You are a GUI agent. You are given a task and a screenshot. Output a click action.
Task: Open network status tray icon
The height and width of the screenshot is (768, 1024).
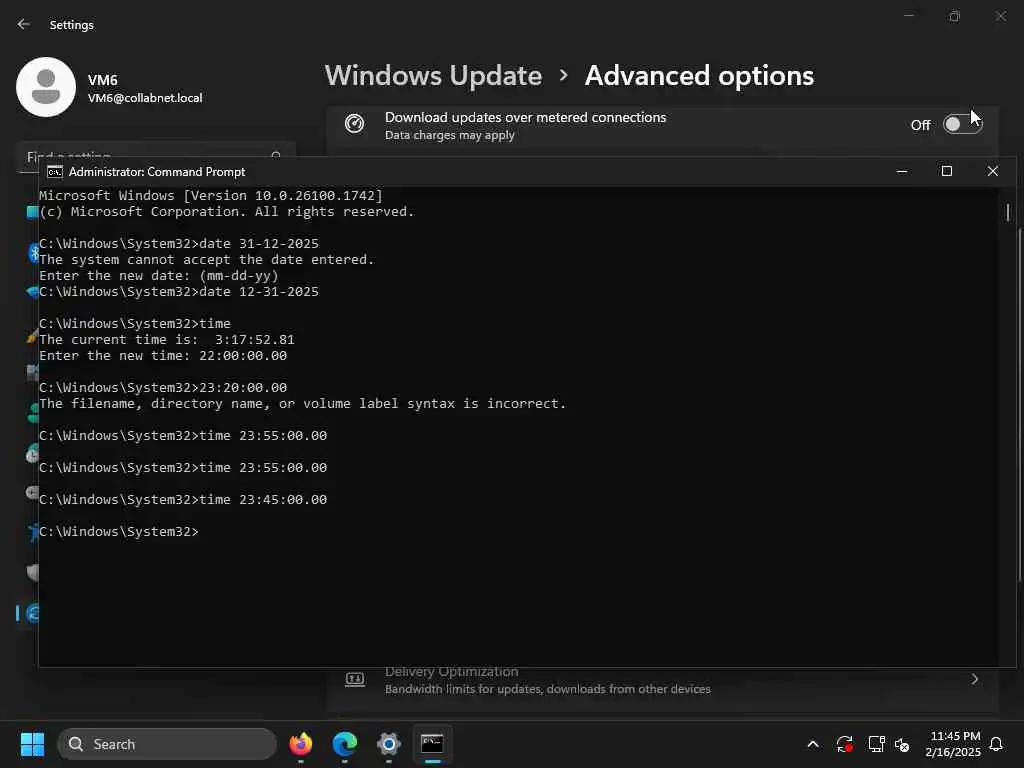pos(876,744)
